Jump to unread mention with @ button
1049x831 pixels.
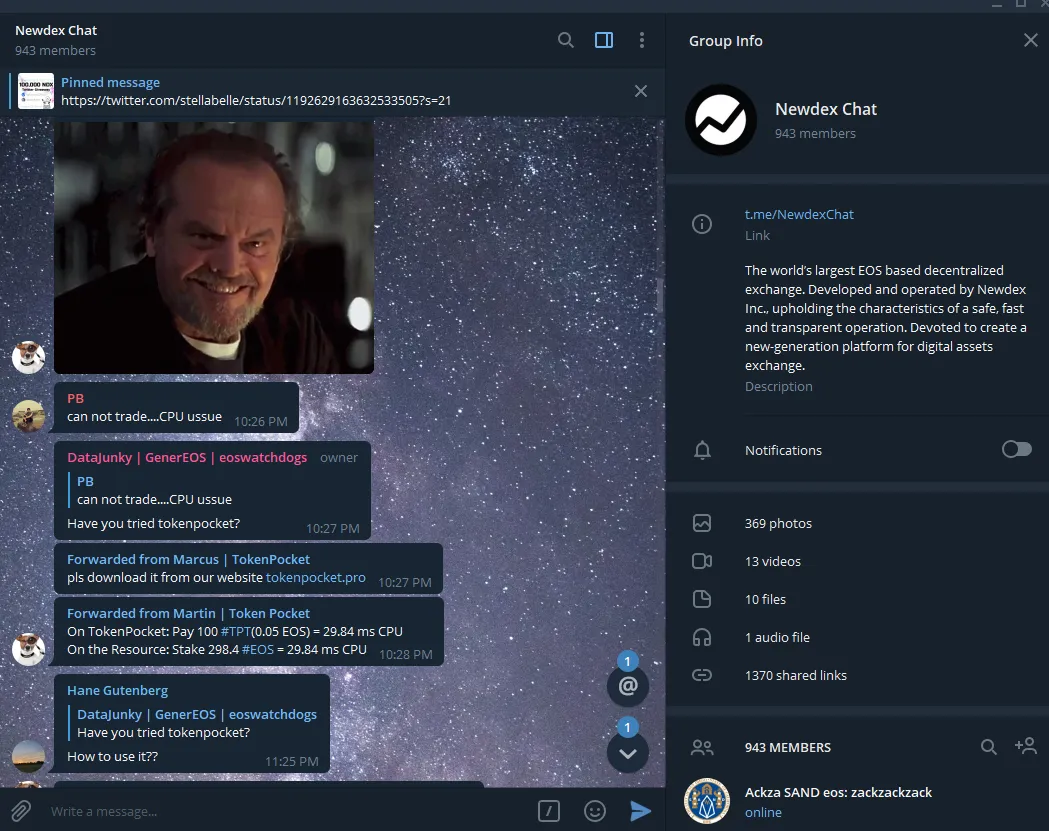pos(628,686)
